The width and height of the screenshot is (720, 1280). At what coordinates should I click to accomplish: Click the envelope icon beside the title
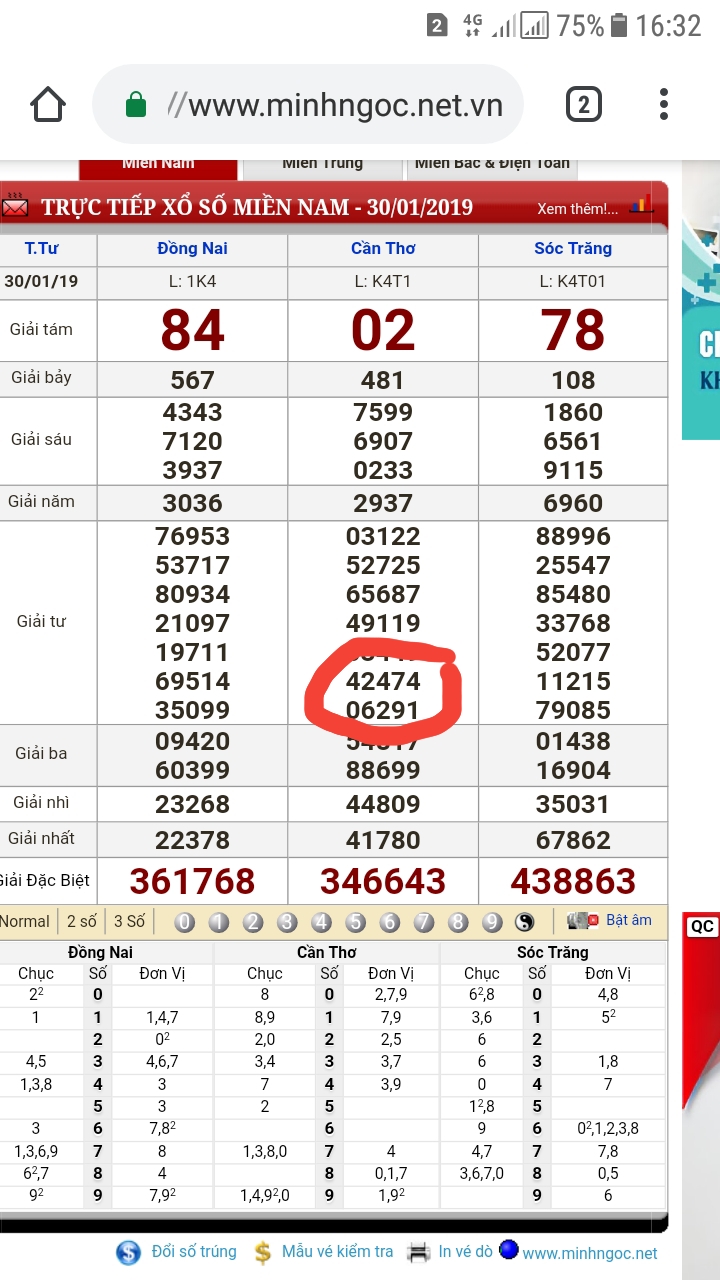tap(15, 208)
